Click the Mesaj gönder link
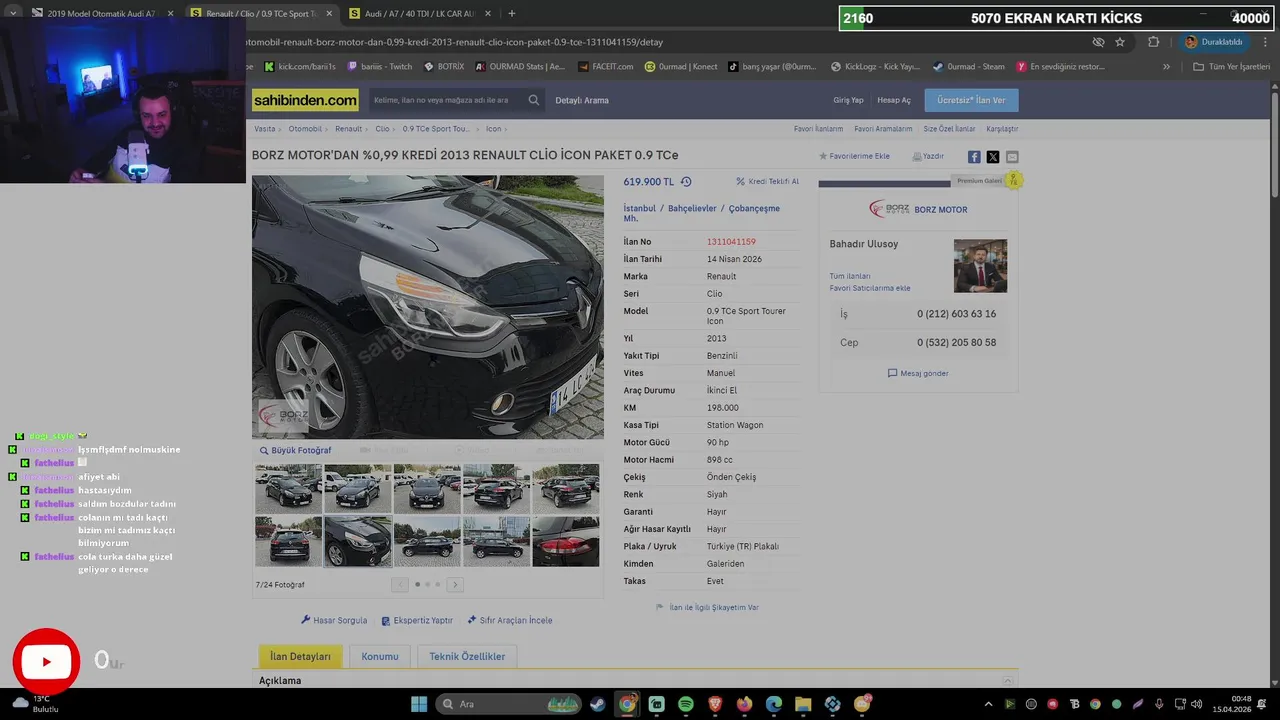 coord(918,373)
